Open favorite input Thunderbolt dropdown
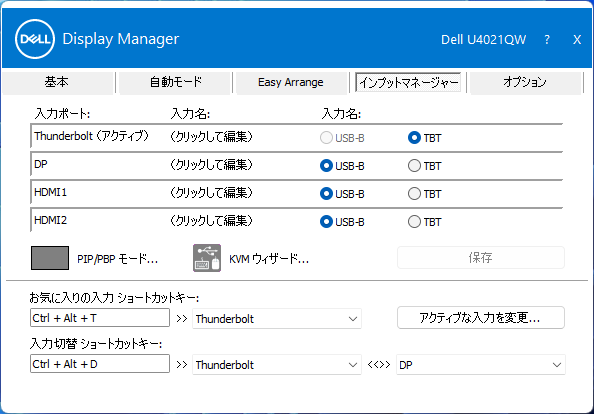 click(277, 319)
